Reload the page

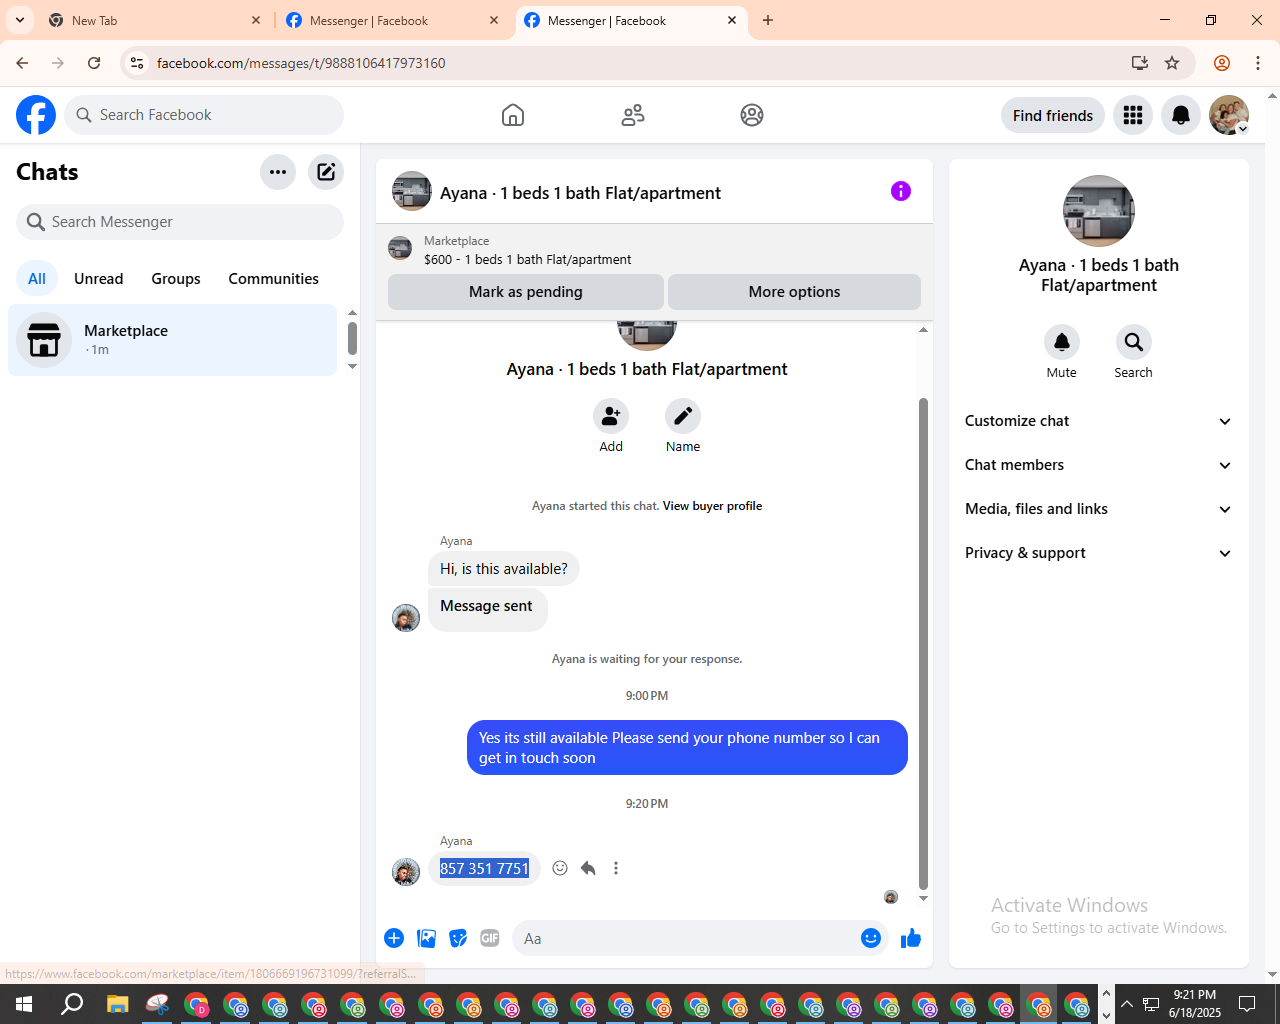click(x=94, y=63)
